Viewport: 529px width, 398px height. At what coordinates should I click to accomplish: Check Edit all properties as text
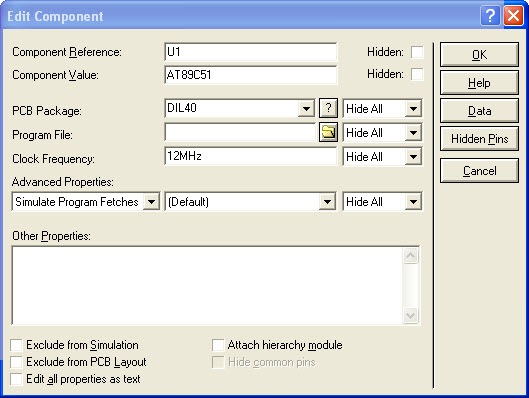pos(16,379)
